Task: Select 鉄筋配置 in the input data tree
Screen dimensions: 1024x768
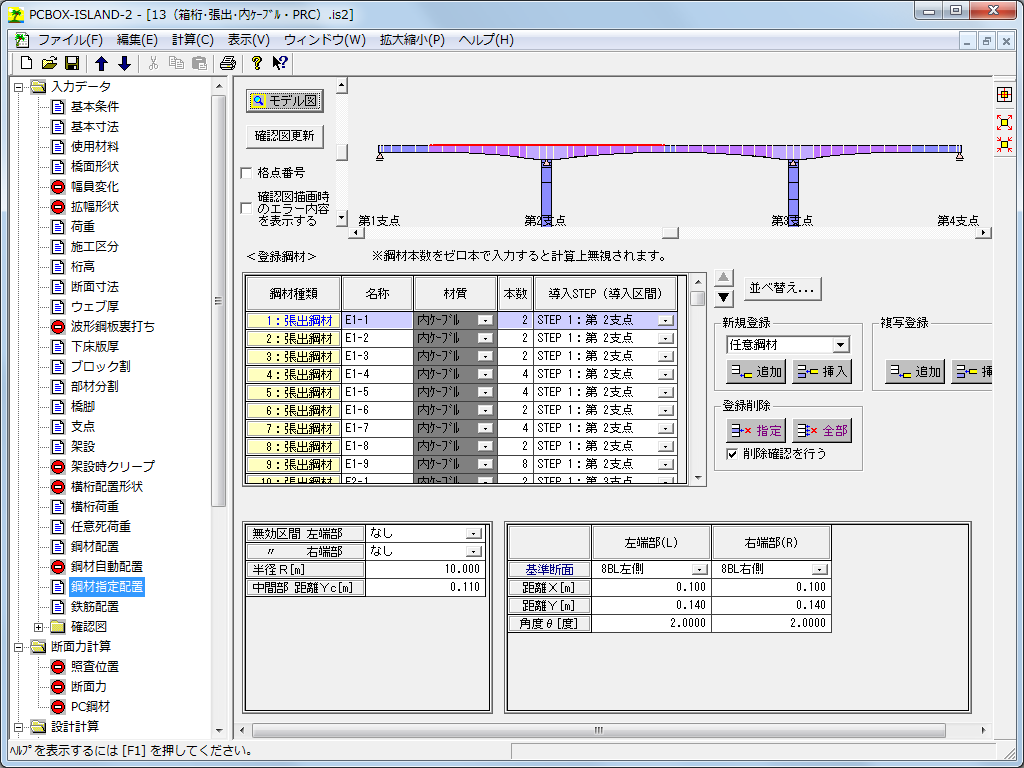Action: (x=94, y=607)
